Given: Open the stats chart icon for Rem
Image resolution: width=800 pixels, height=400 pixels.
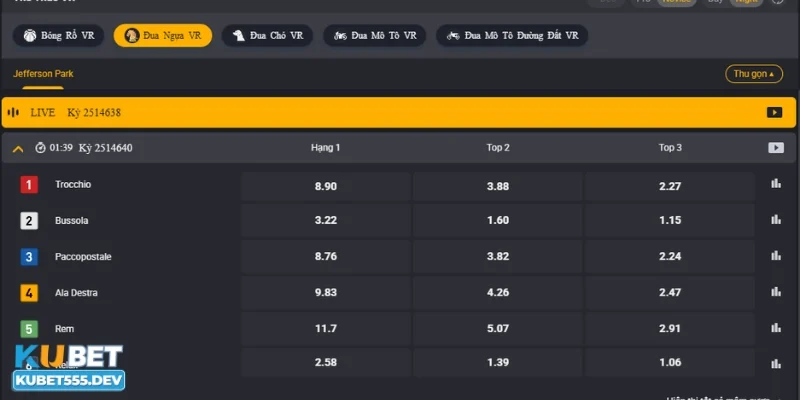Looking at the screenshot, I should tap(775, 328).
